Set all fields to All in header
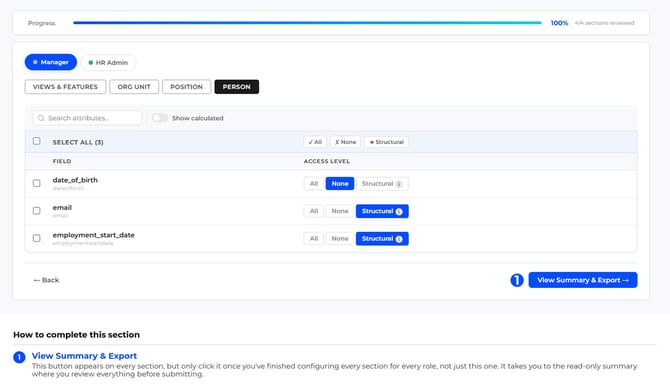Image resolution: width=670 pixels, height=384 pixels. [315, 142]
